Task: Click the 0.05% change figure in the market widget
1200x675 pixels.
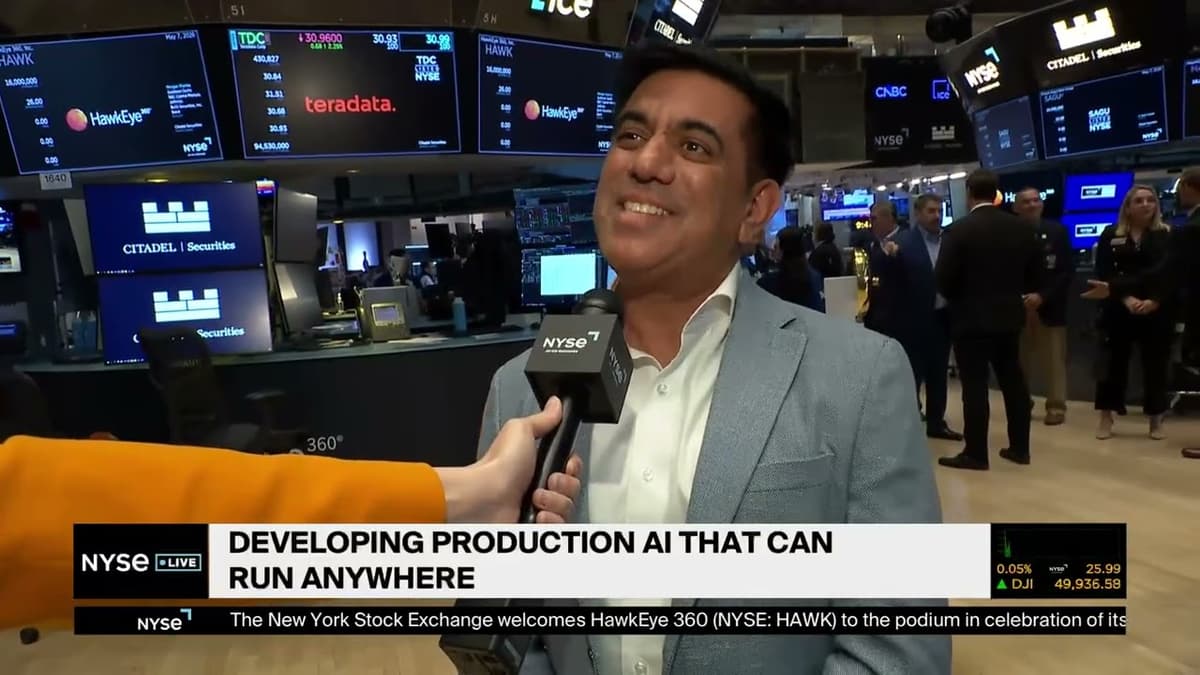Action: 1014,569
